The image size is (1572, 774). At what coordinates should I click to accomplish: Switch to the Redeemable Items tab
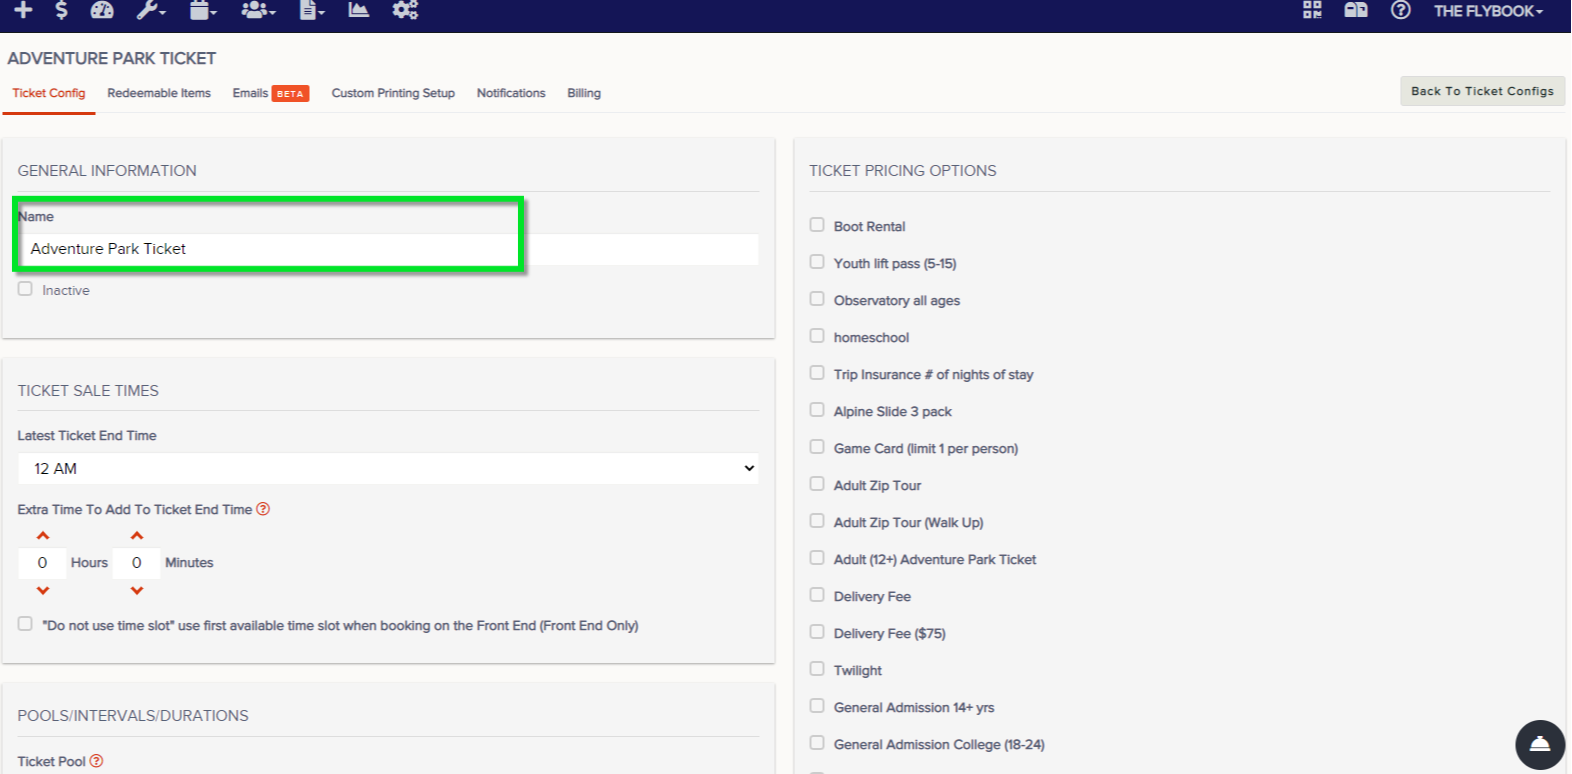point(159,93)
